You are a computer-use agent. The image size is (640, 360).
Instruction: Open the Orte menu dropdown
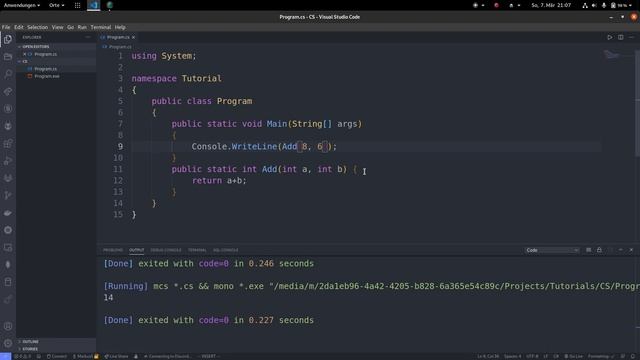pos(56,5)
